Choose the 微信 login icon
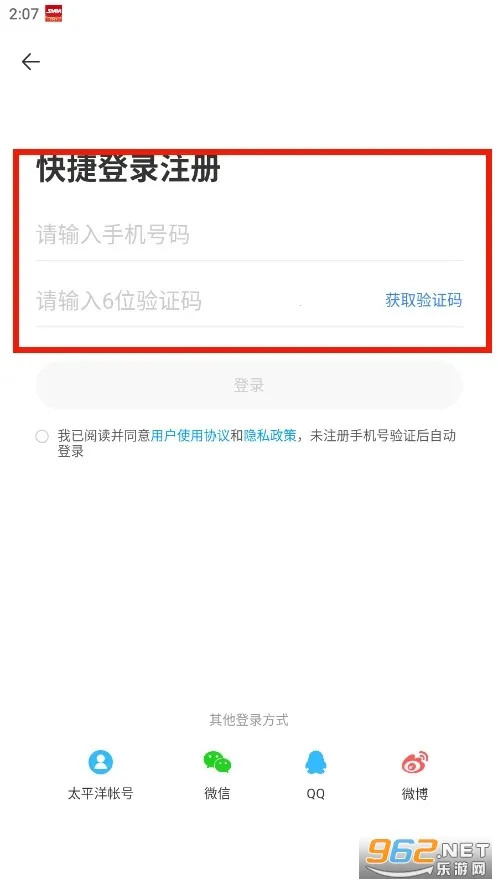The height and width of the screenshot is (885, 498). pyautogui.click(x=217, y=762)
